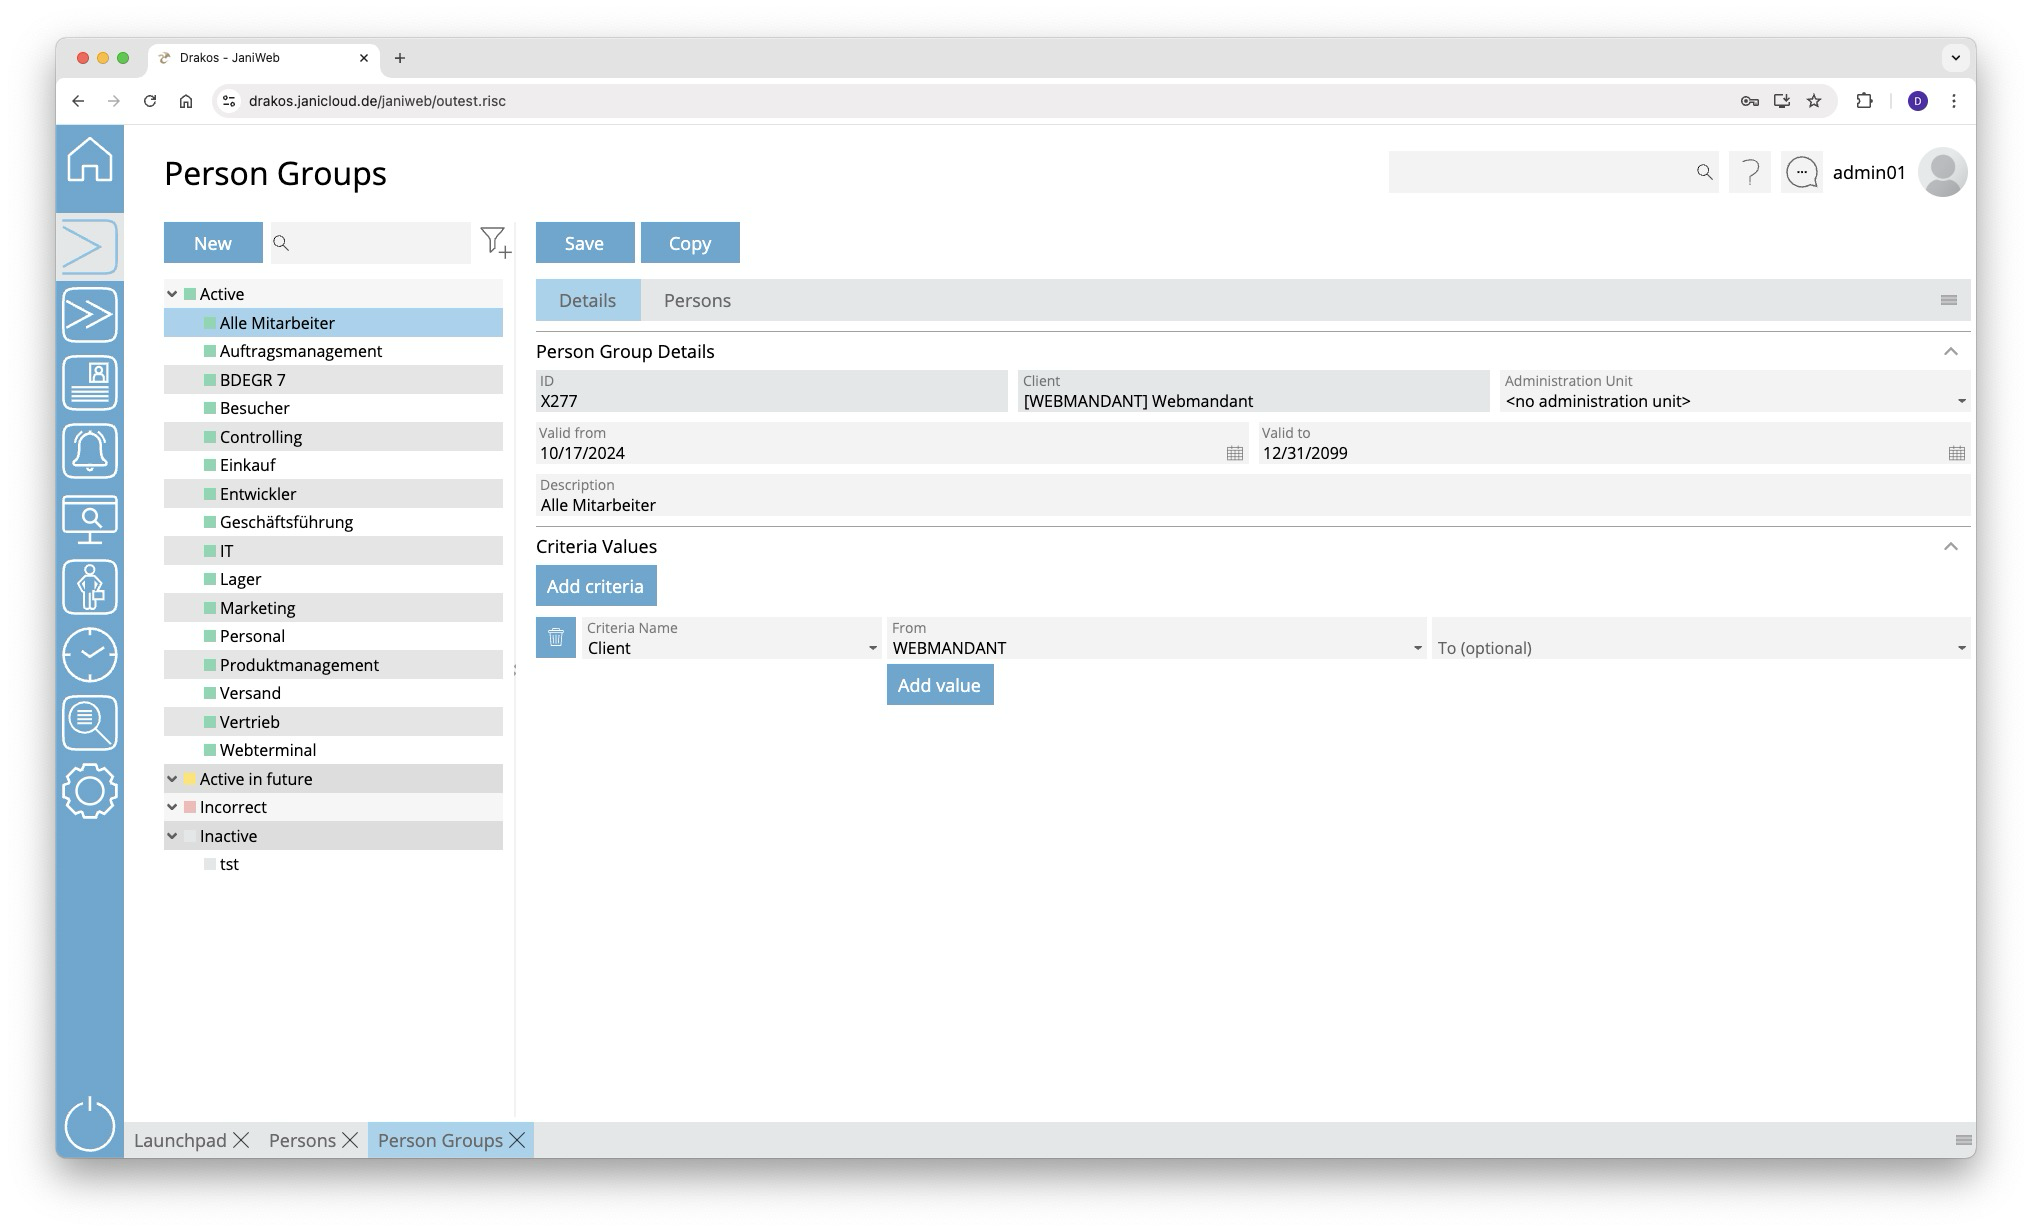
Task: Delete the Client criteria with trash icon
Action: point(556,638)
